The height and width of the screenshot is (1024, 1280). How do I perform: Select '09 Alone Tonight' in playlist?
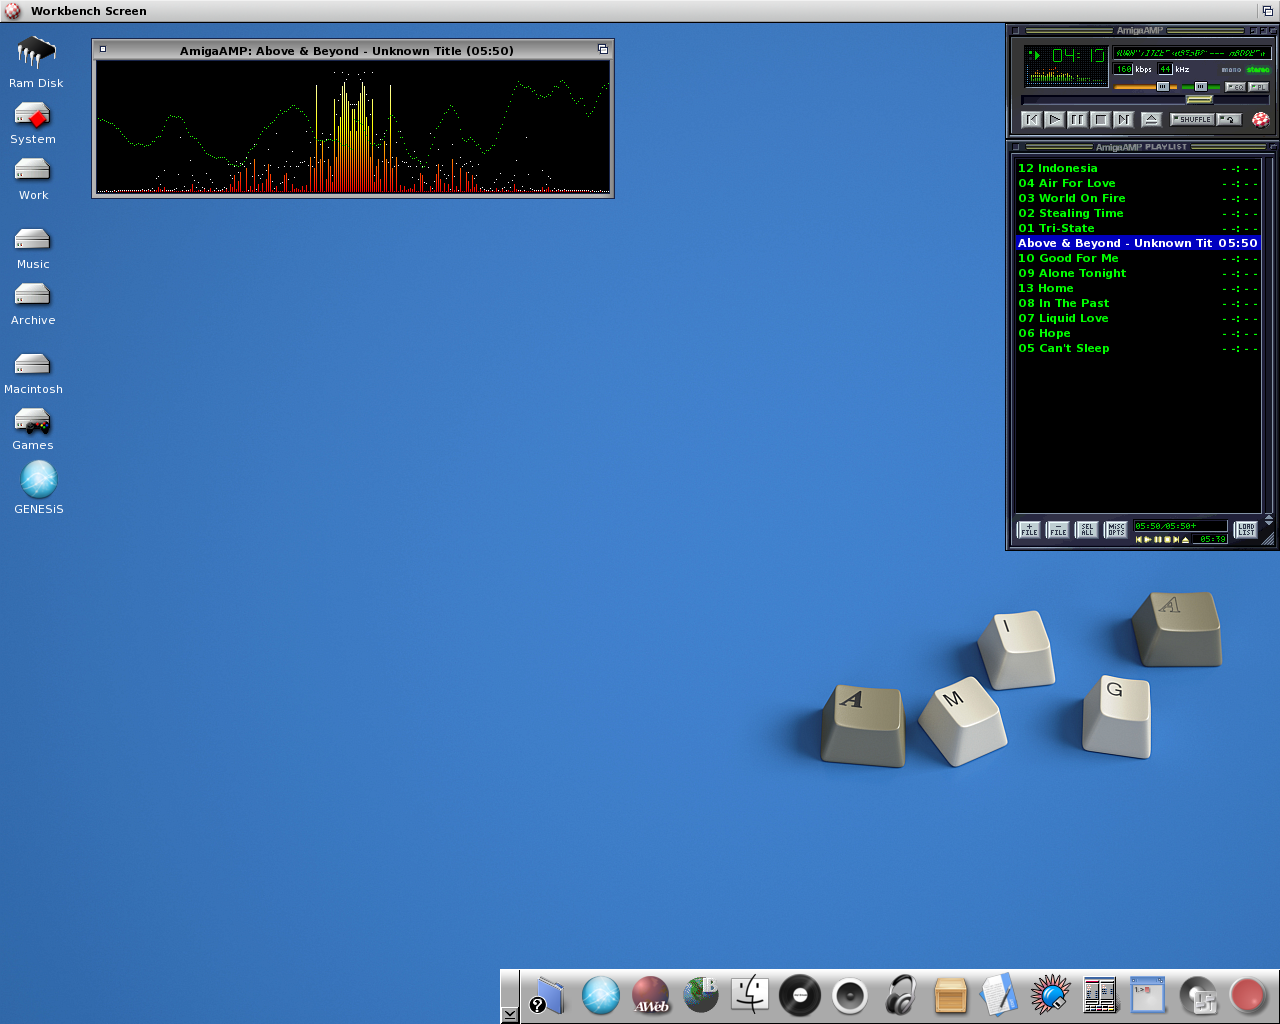[1137, 273]
